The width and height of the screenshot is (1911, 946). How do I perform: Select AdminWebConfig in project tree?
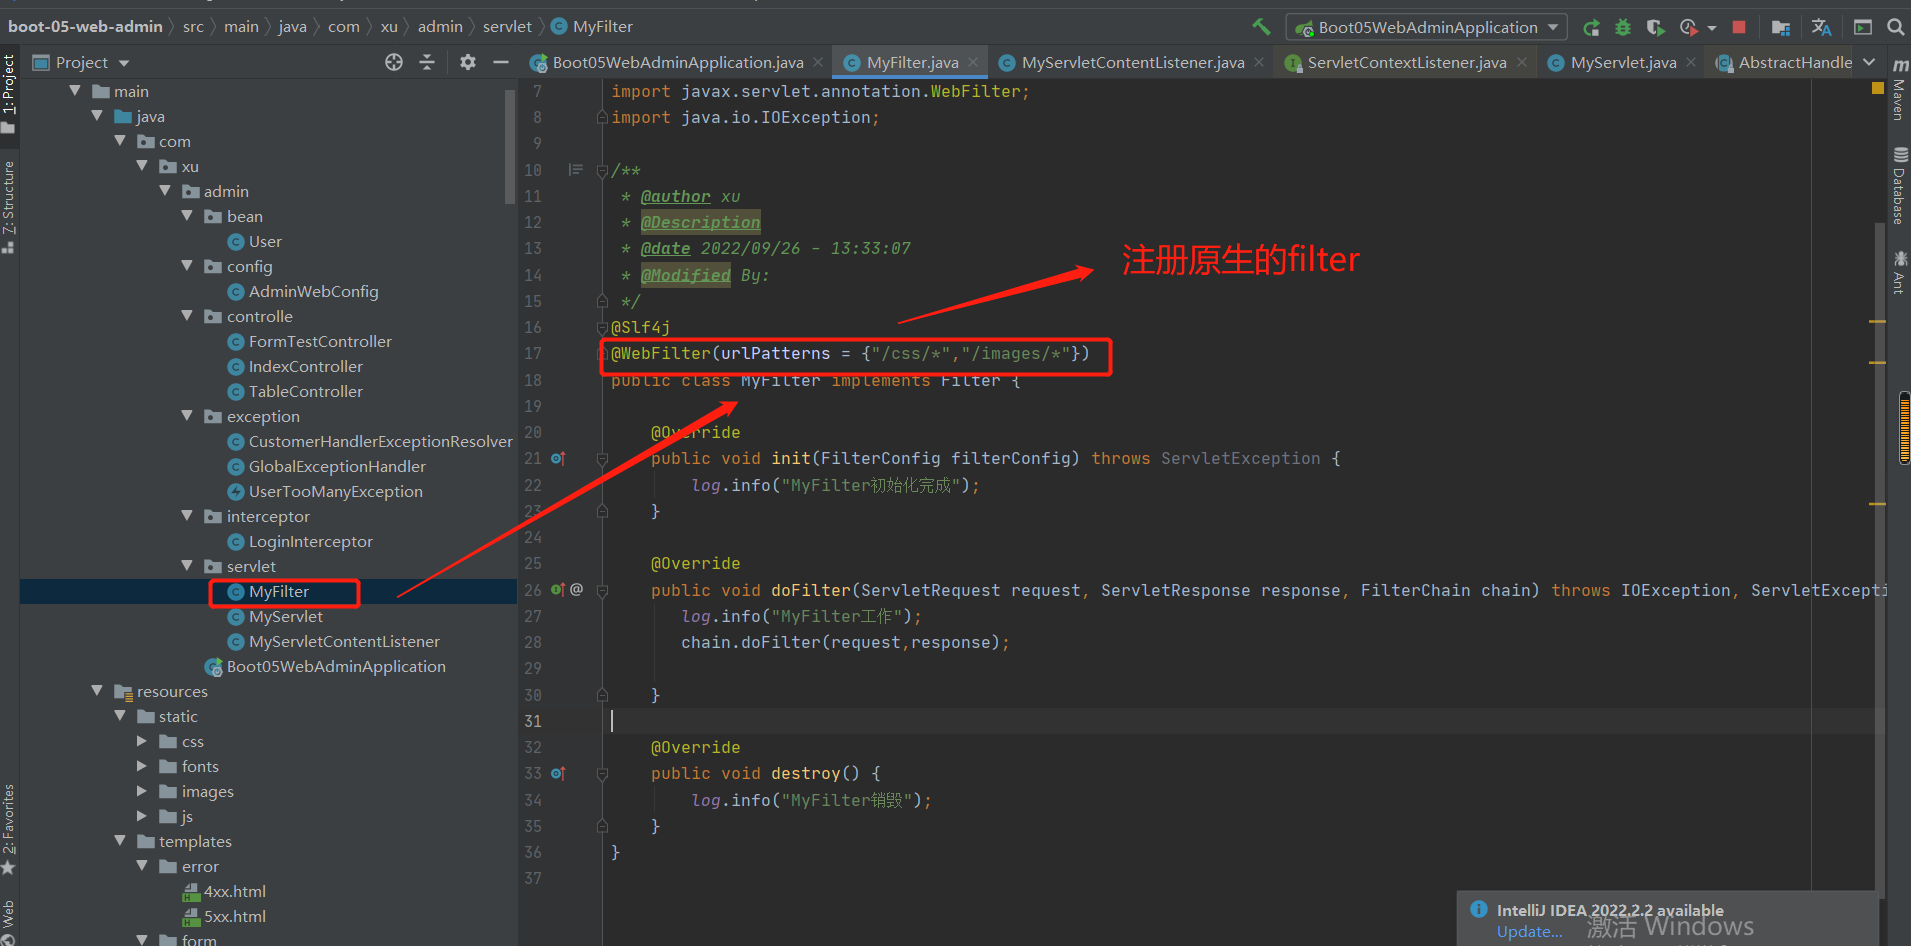pyautogui.click(x=313, y=291)
